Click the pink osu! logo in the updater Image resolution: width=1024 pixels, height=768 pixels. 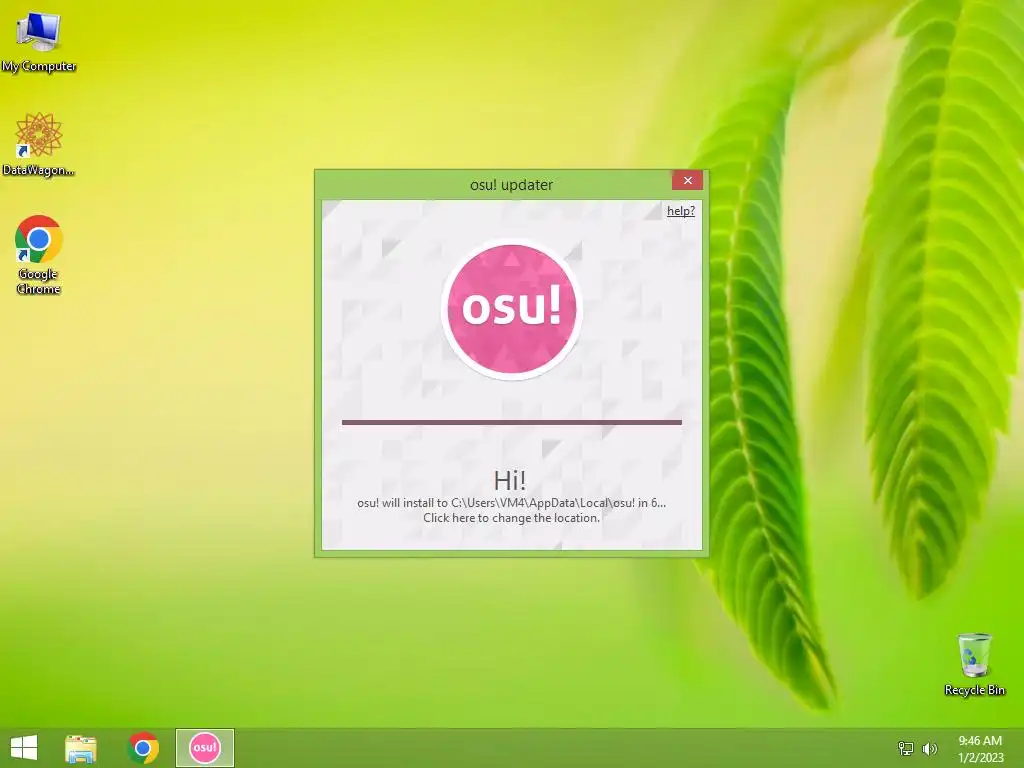[x=511, y=309]
